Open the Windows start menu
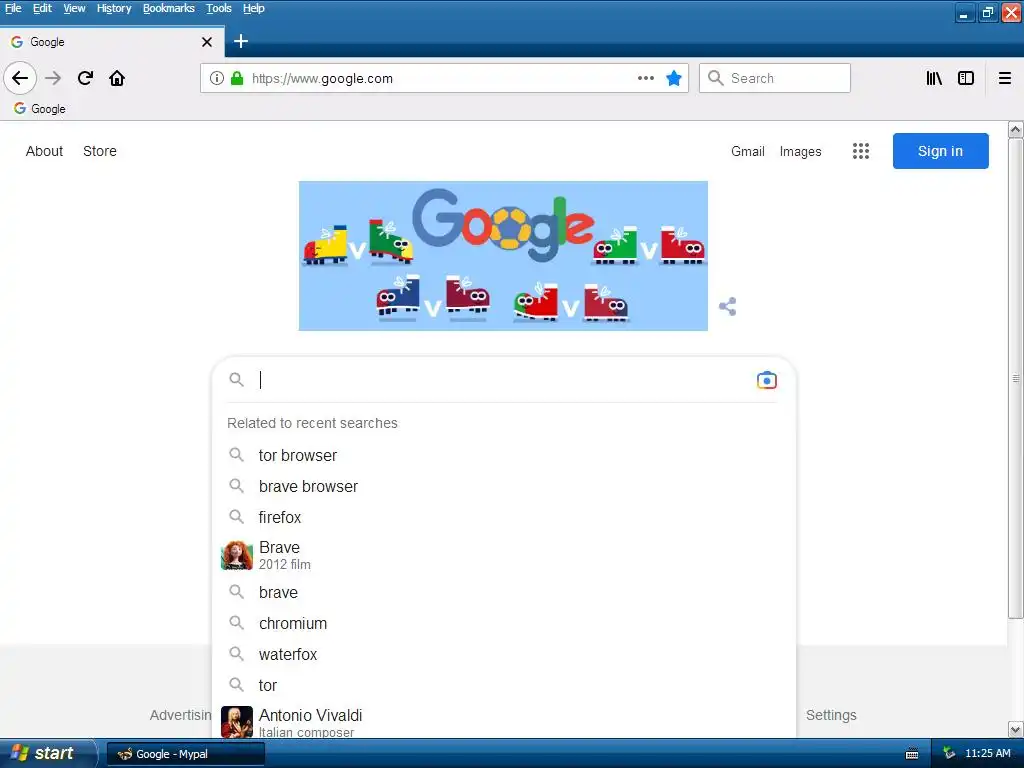The height and width of the screenshot is (768, 1024). point(47,753)
